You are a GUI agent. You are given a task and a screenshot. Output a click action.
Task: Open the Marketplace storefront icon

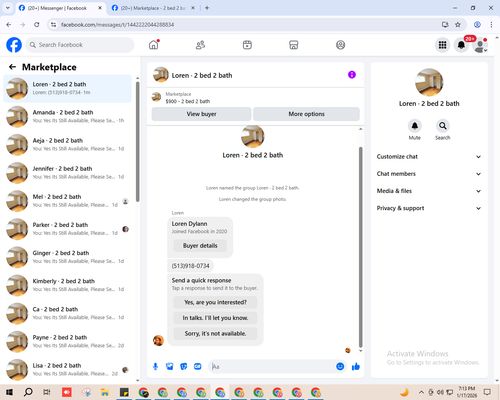click(x=294, y=45)
